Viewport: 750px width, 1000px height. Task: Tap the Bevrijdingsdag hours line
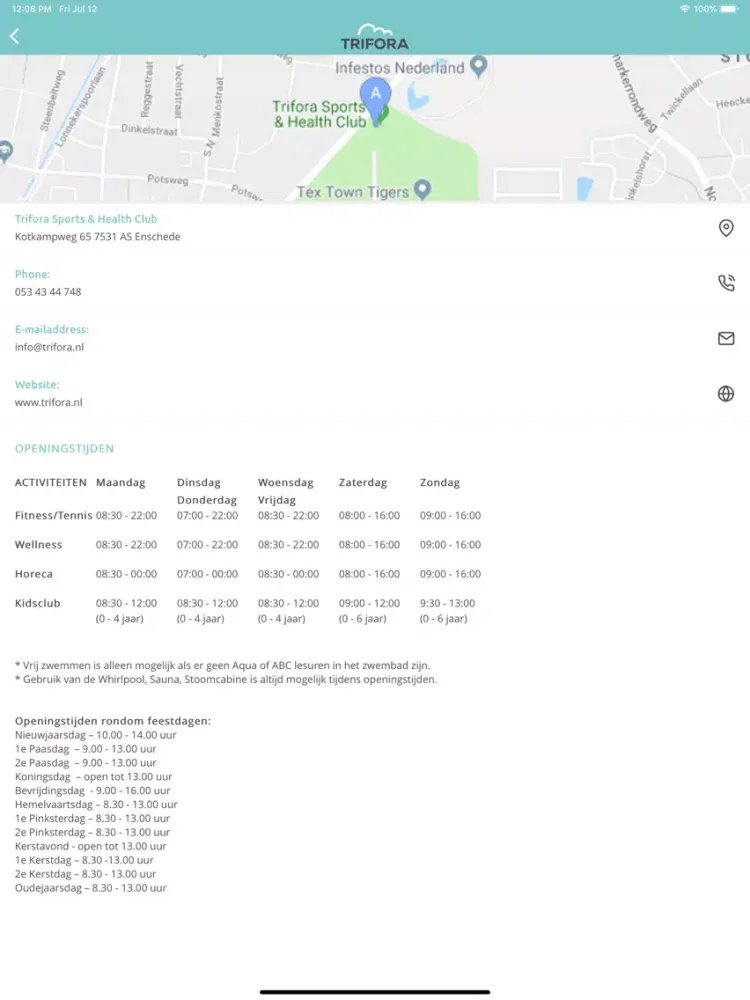92,791
